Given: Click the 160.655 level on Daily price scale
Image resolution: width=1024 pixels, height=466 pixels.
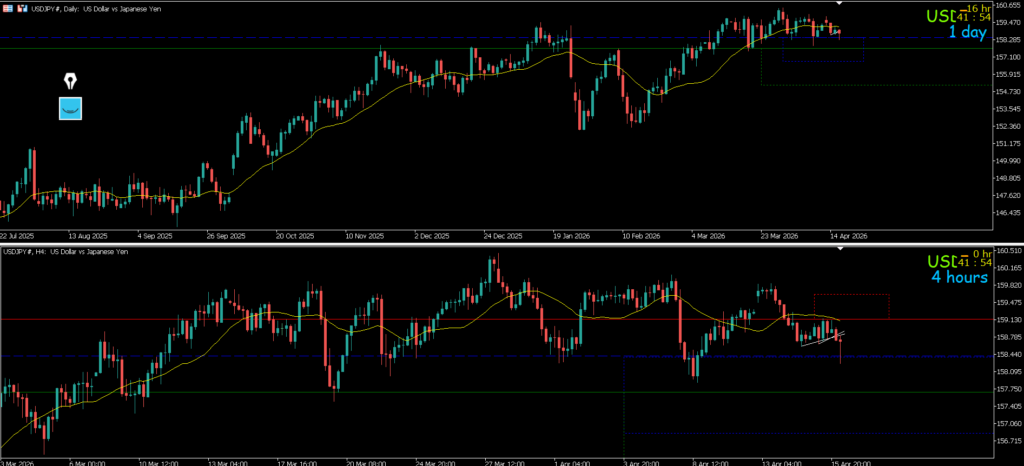Looking at the screenshot, I should pyautogui.click(x=1003, y=5).
